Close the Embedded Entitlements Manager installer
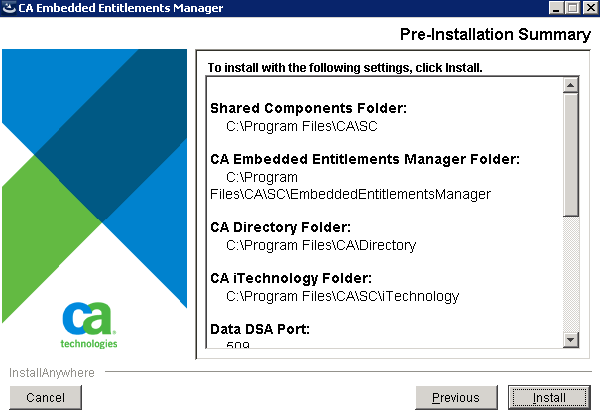The width and height of the screenshot is (600, 416). click(588, 9)
